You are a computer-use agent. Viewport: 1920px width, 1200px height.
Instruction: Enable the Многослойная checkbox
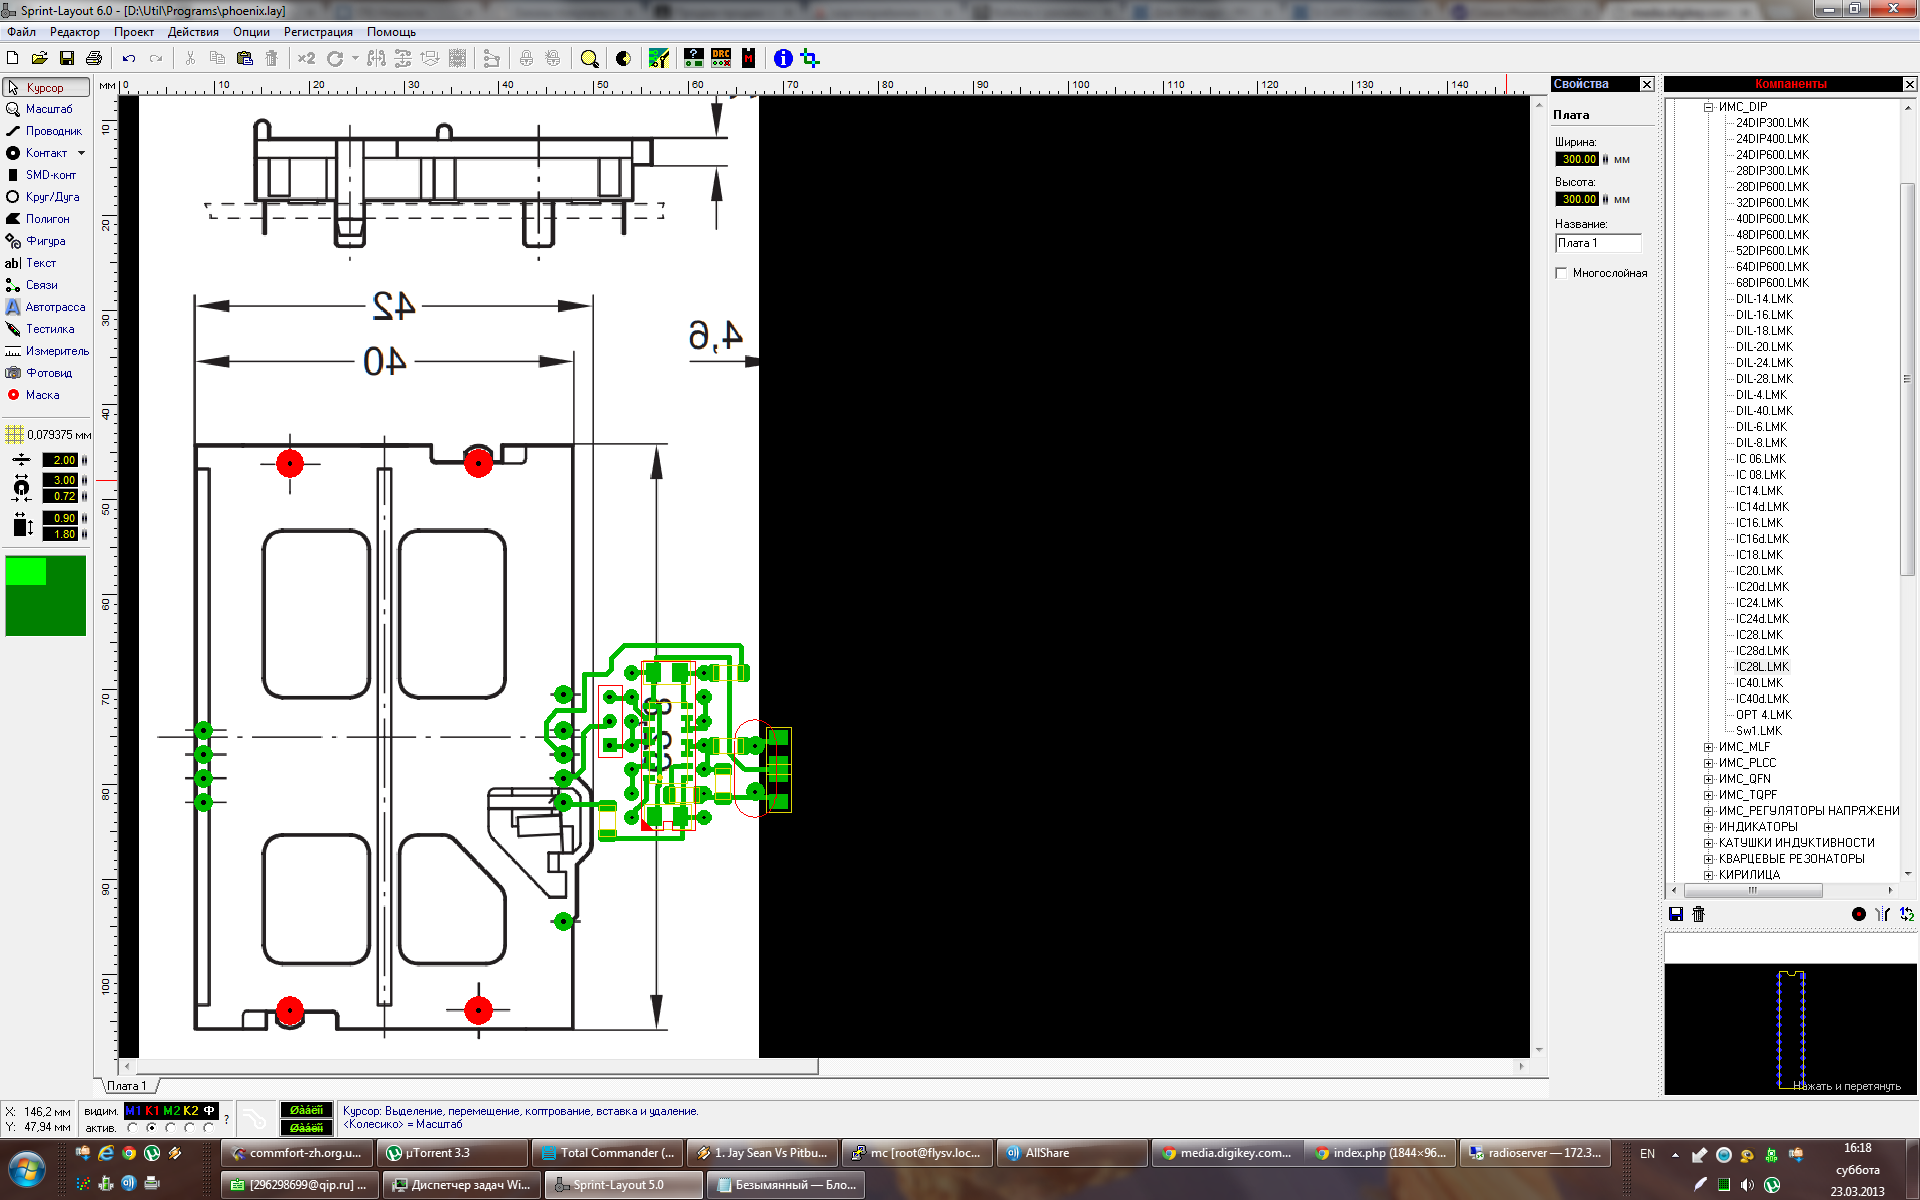[x=1561, y=273]
